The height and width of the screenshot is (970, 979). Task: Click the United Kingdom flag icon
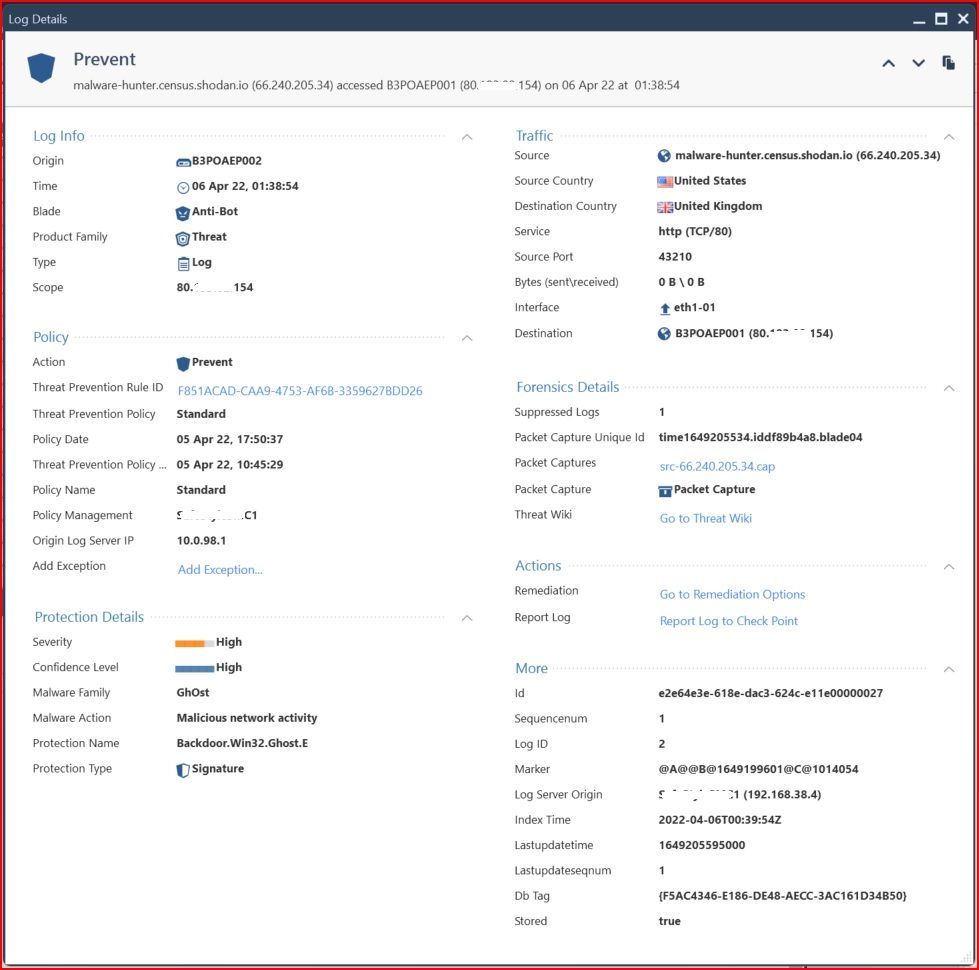(665, 207)
